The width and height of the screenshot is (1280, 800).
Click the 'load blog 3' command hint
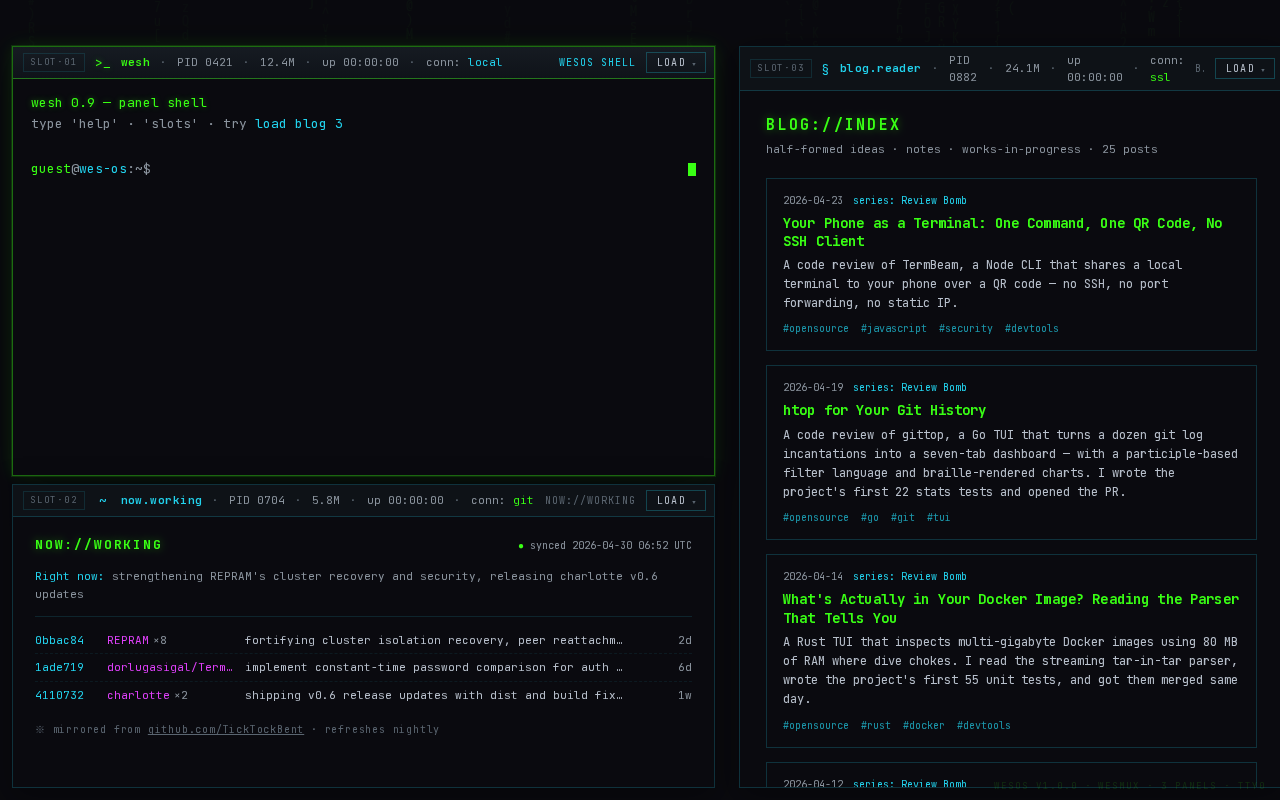coord(299,124)
